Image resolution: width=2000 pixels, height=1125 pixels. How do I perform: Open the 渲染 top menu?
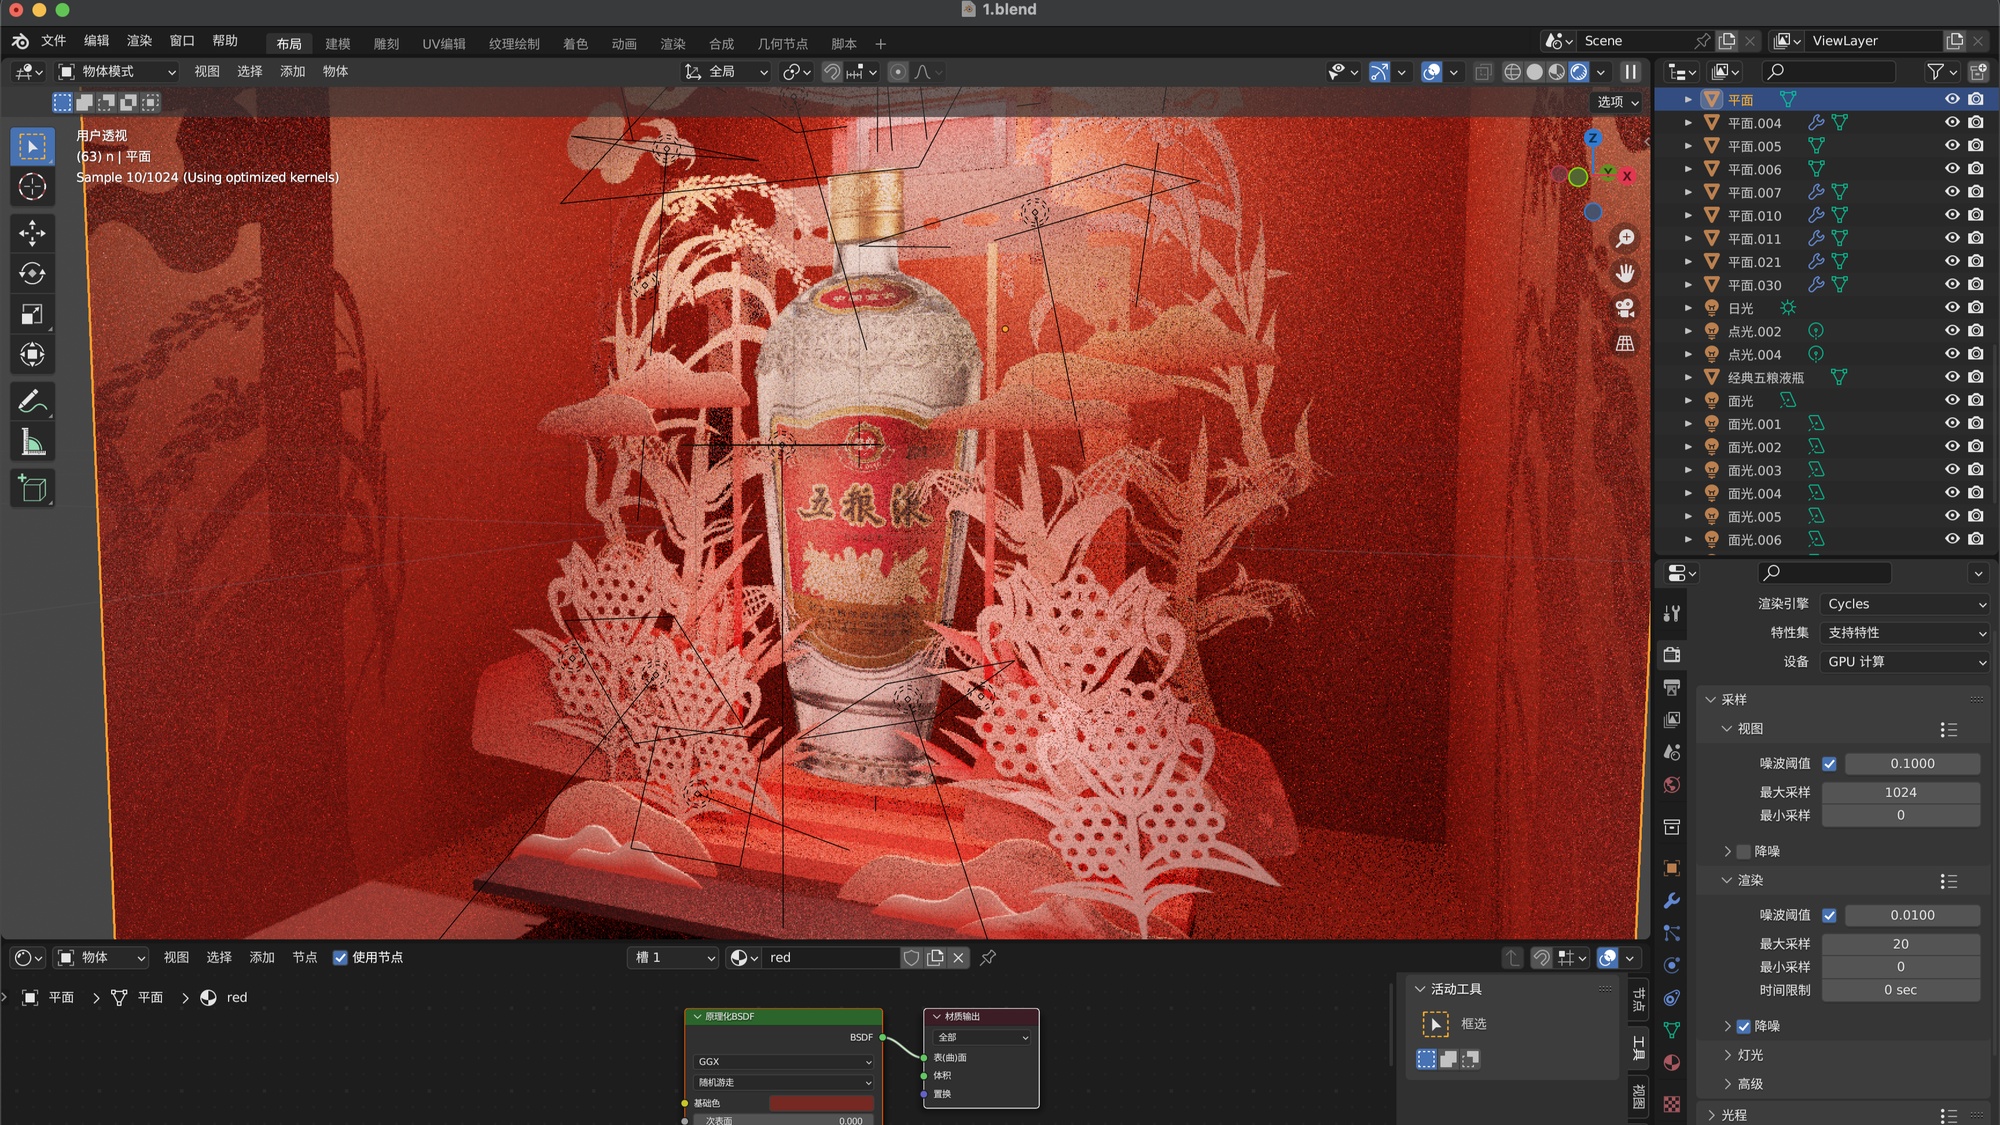pos(139,41)
